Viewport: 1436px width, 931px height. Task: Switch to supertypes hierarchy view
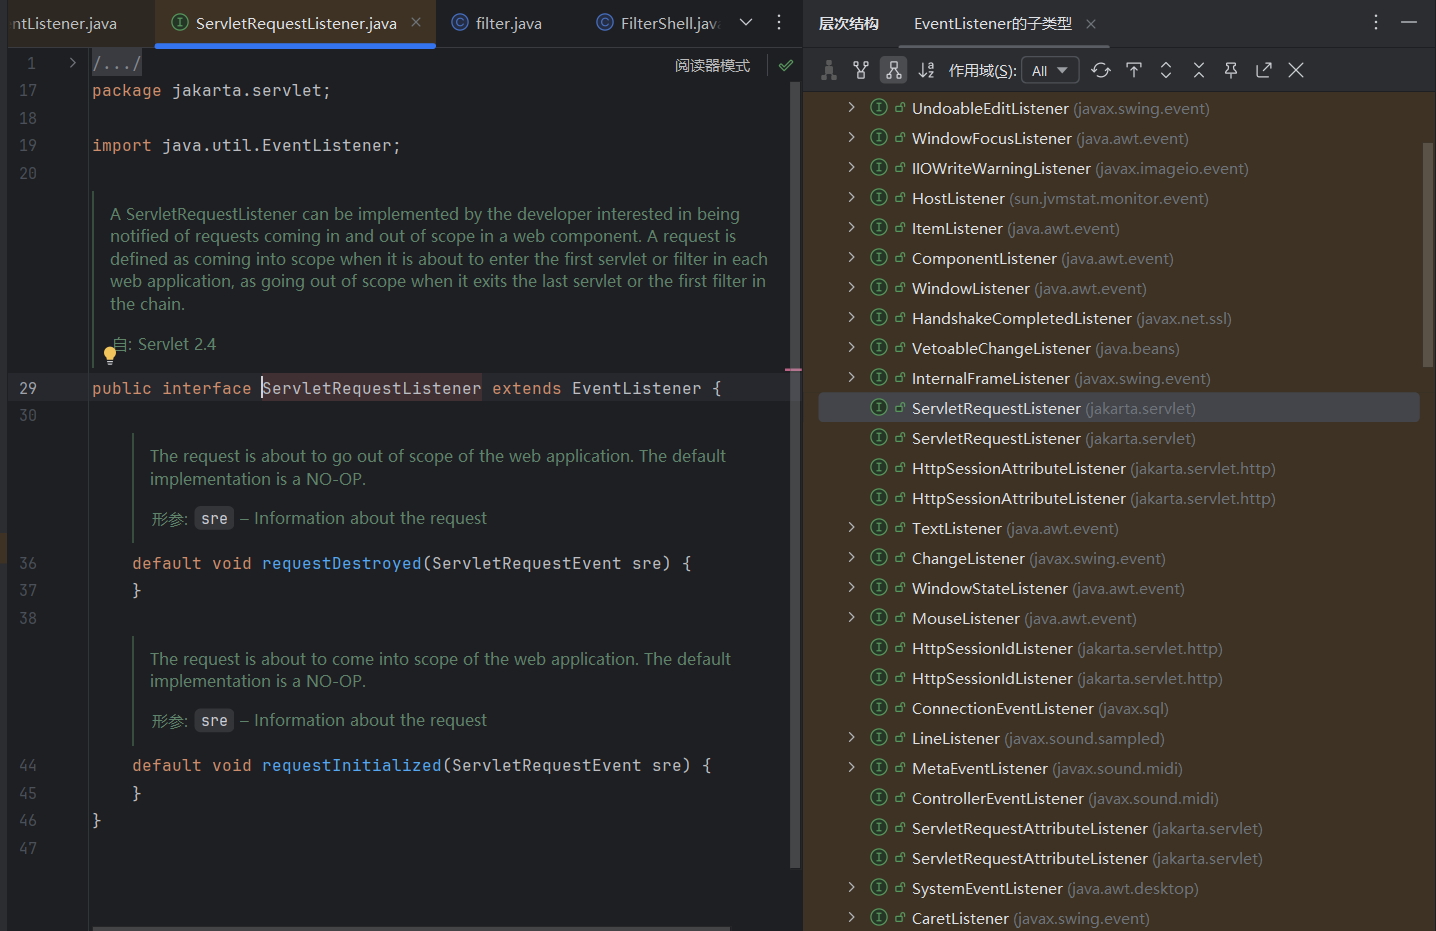[860, 70]
